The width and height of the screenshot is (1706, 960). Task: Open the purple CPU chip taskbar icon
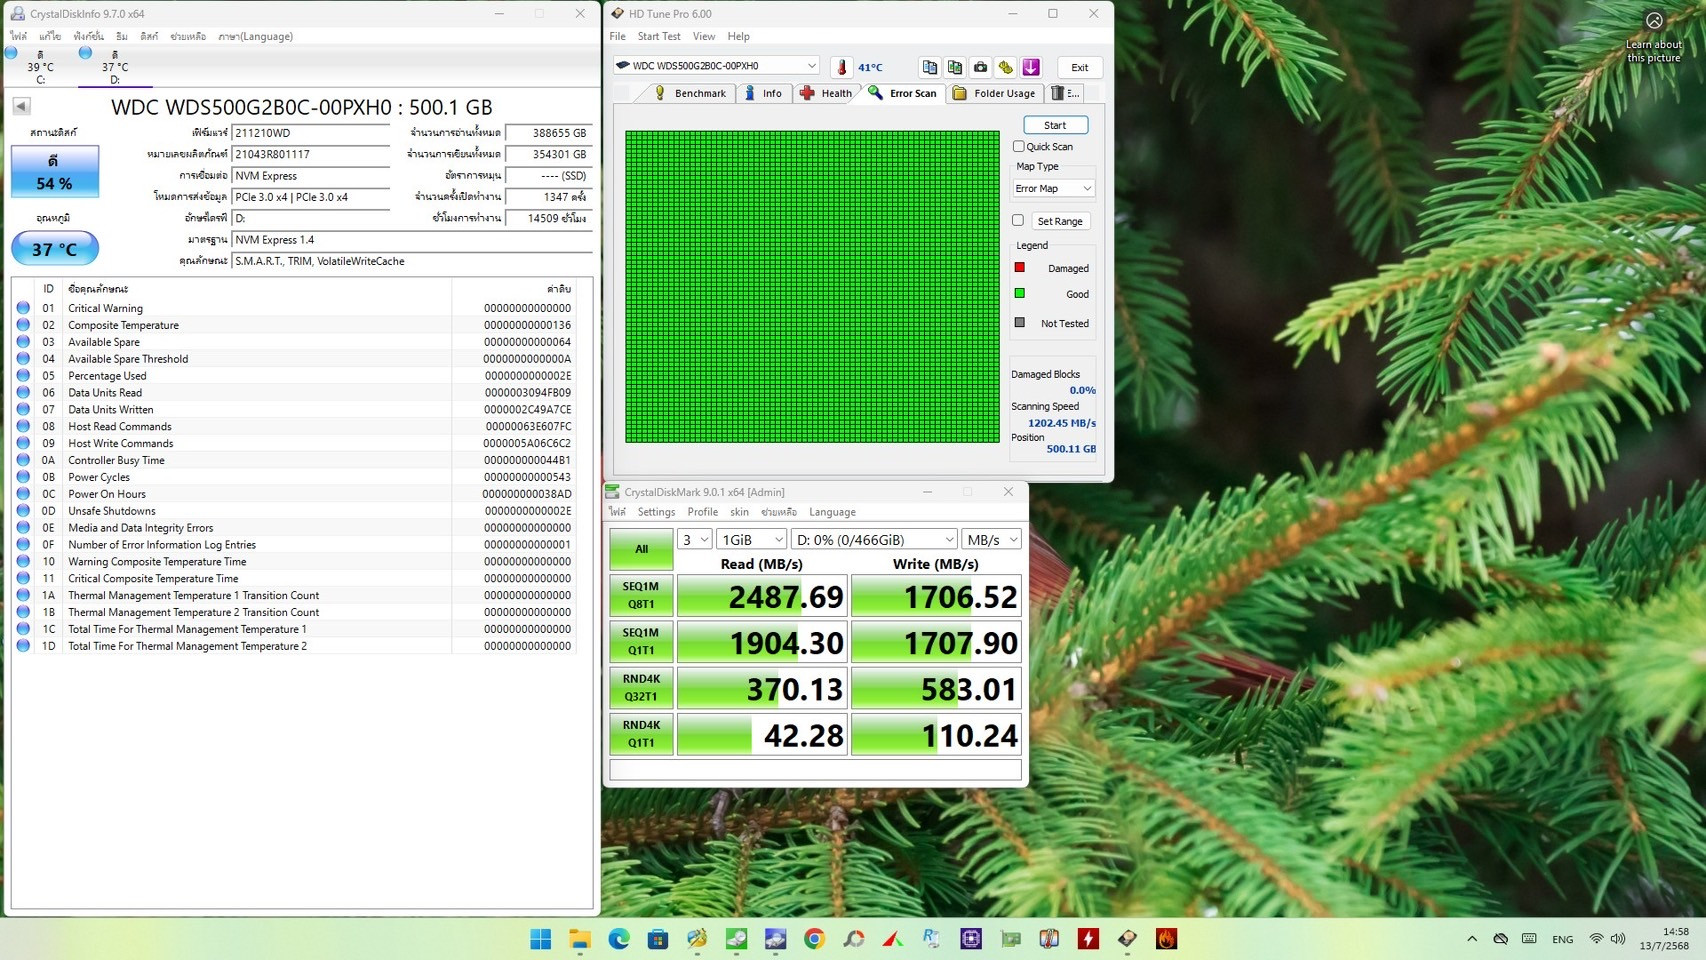coord(971,939)
